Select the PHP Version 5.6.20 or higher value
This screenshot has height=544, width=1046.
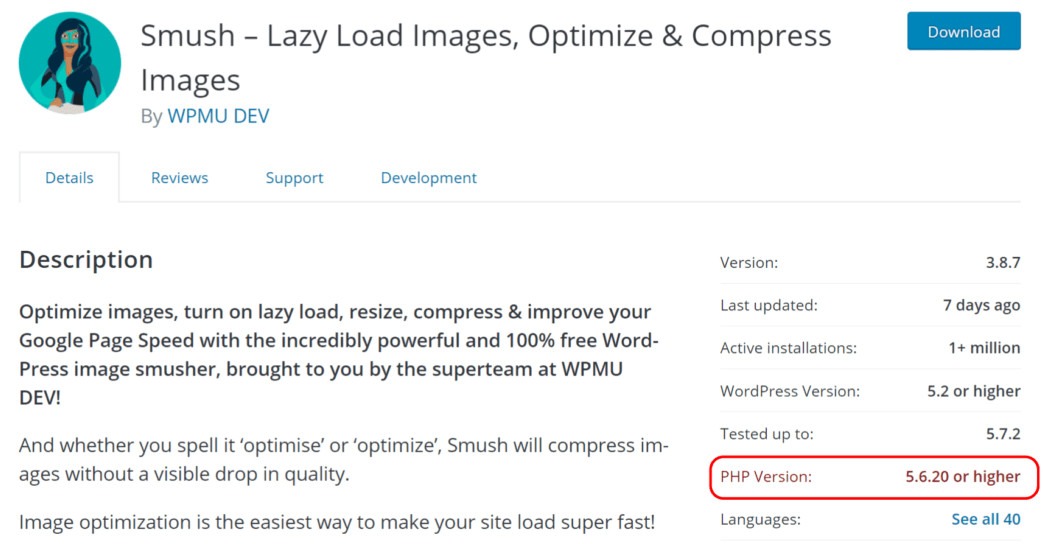point(963,477)
